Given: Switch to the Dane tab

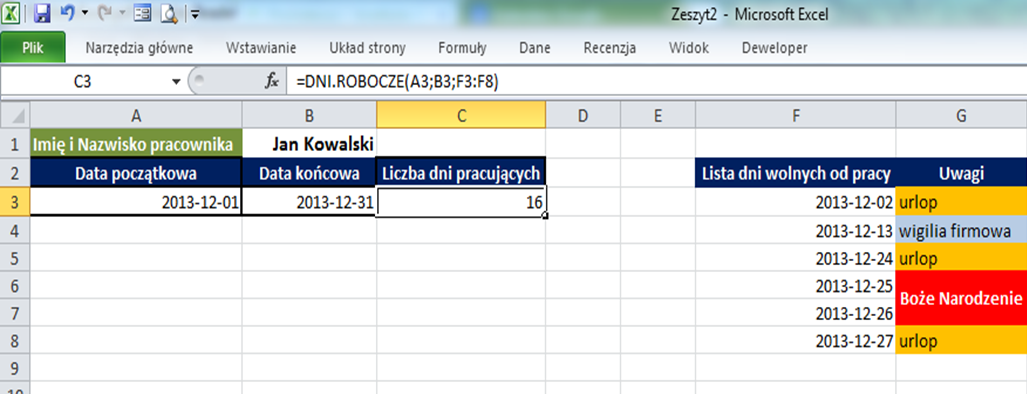Looking at the screenshot, I should pyautogui.click(x=534, y=48).
